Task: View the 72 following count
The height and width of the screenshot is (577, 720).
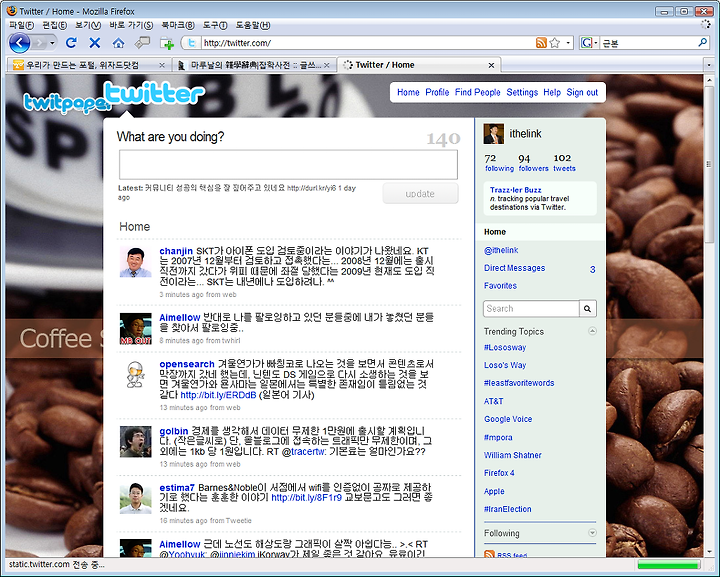Action: click(x=499, y=163)
